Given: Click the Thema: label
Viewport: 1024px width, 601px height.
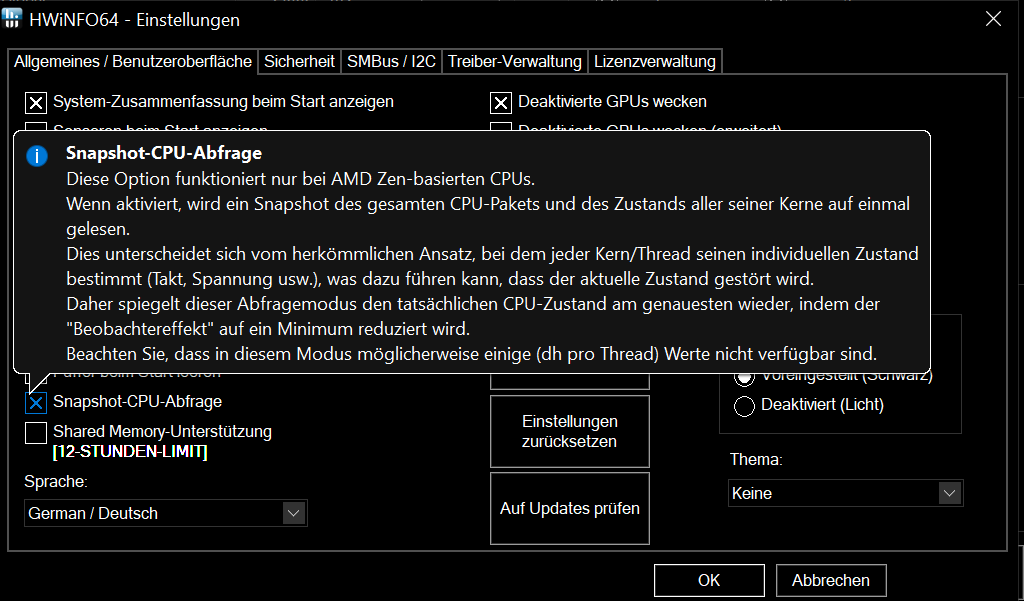Looking at the screenshot, I should [756, 459].
